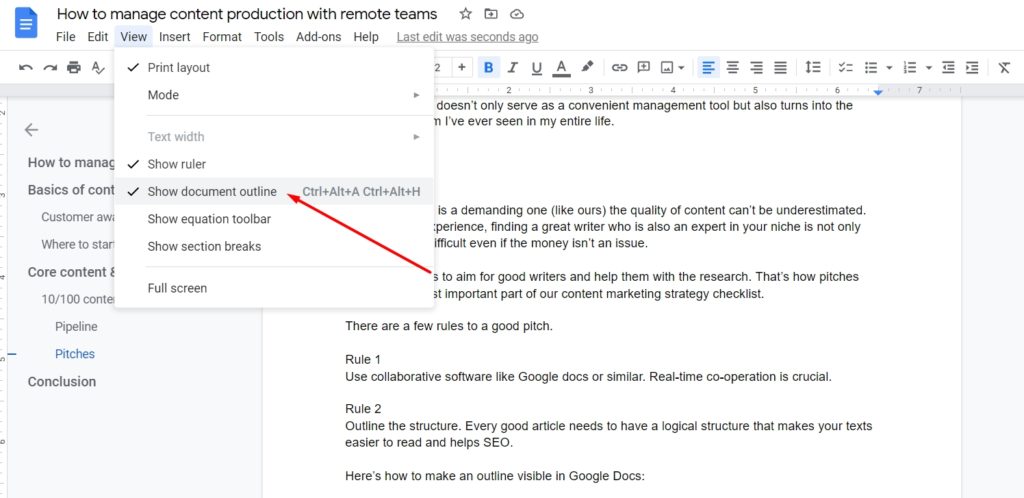Add a comment

pyautogui.click(x=643, y=67)
